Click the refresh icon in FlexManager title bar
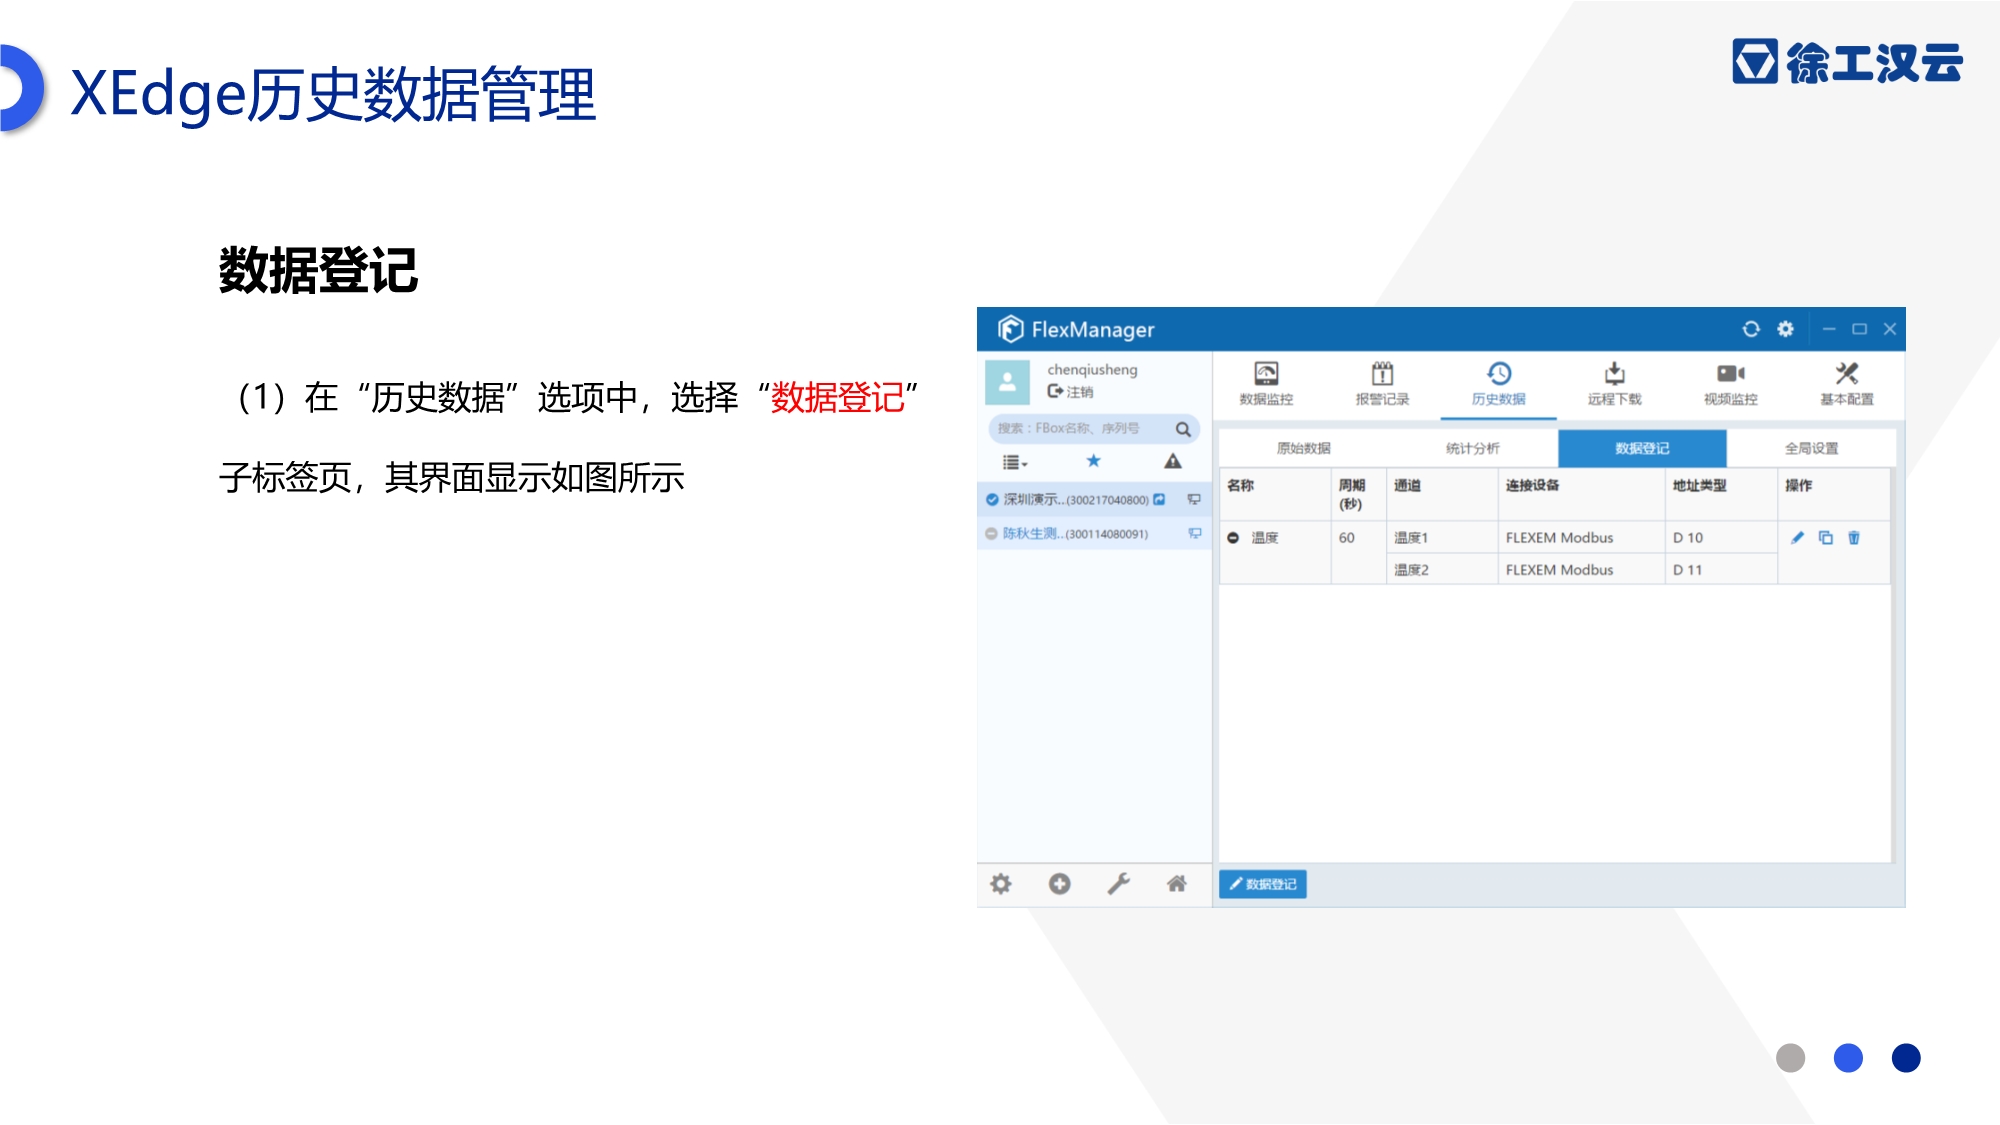Screen dimensions: 2000x1125 (1751, 329)
